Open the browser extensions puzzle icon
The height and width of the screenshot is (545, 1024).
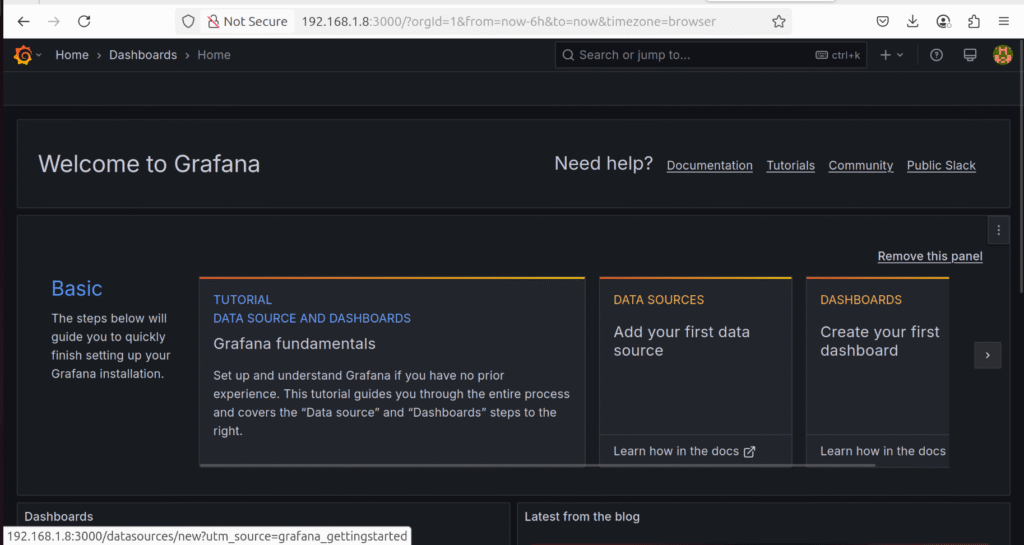(x=974, y=22)
